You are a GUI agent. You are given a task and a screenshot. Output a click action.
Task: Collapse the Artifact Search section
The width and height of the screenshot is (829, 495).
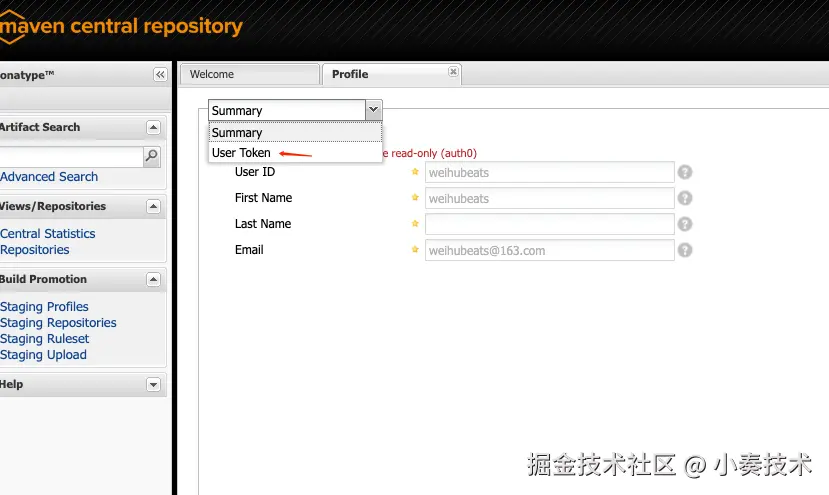[153, 127]
